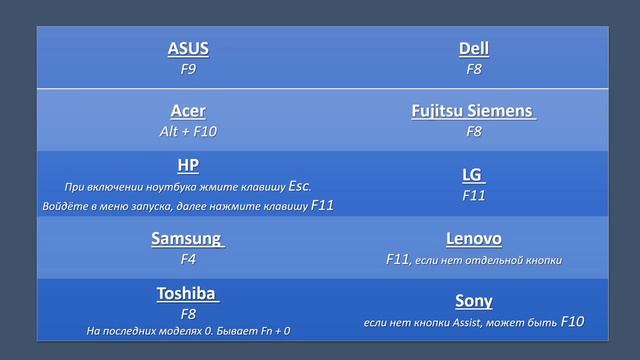Click the F9 key label under ASUS
This screenshot has height=360, width=640.
coord(188,69)
